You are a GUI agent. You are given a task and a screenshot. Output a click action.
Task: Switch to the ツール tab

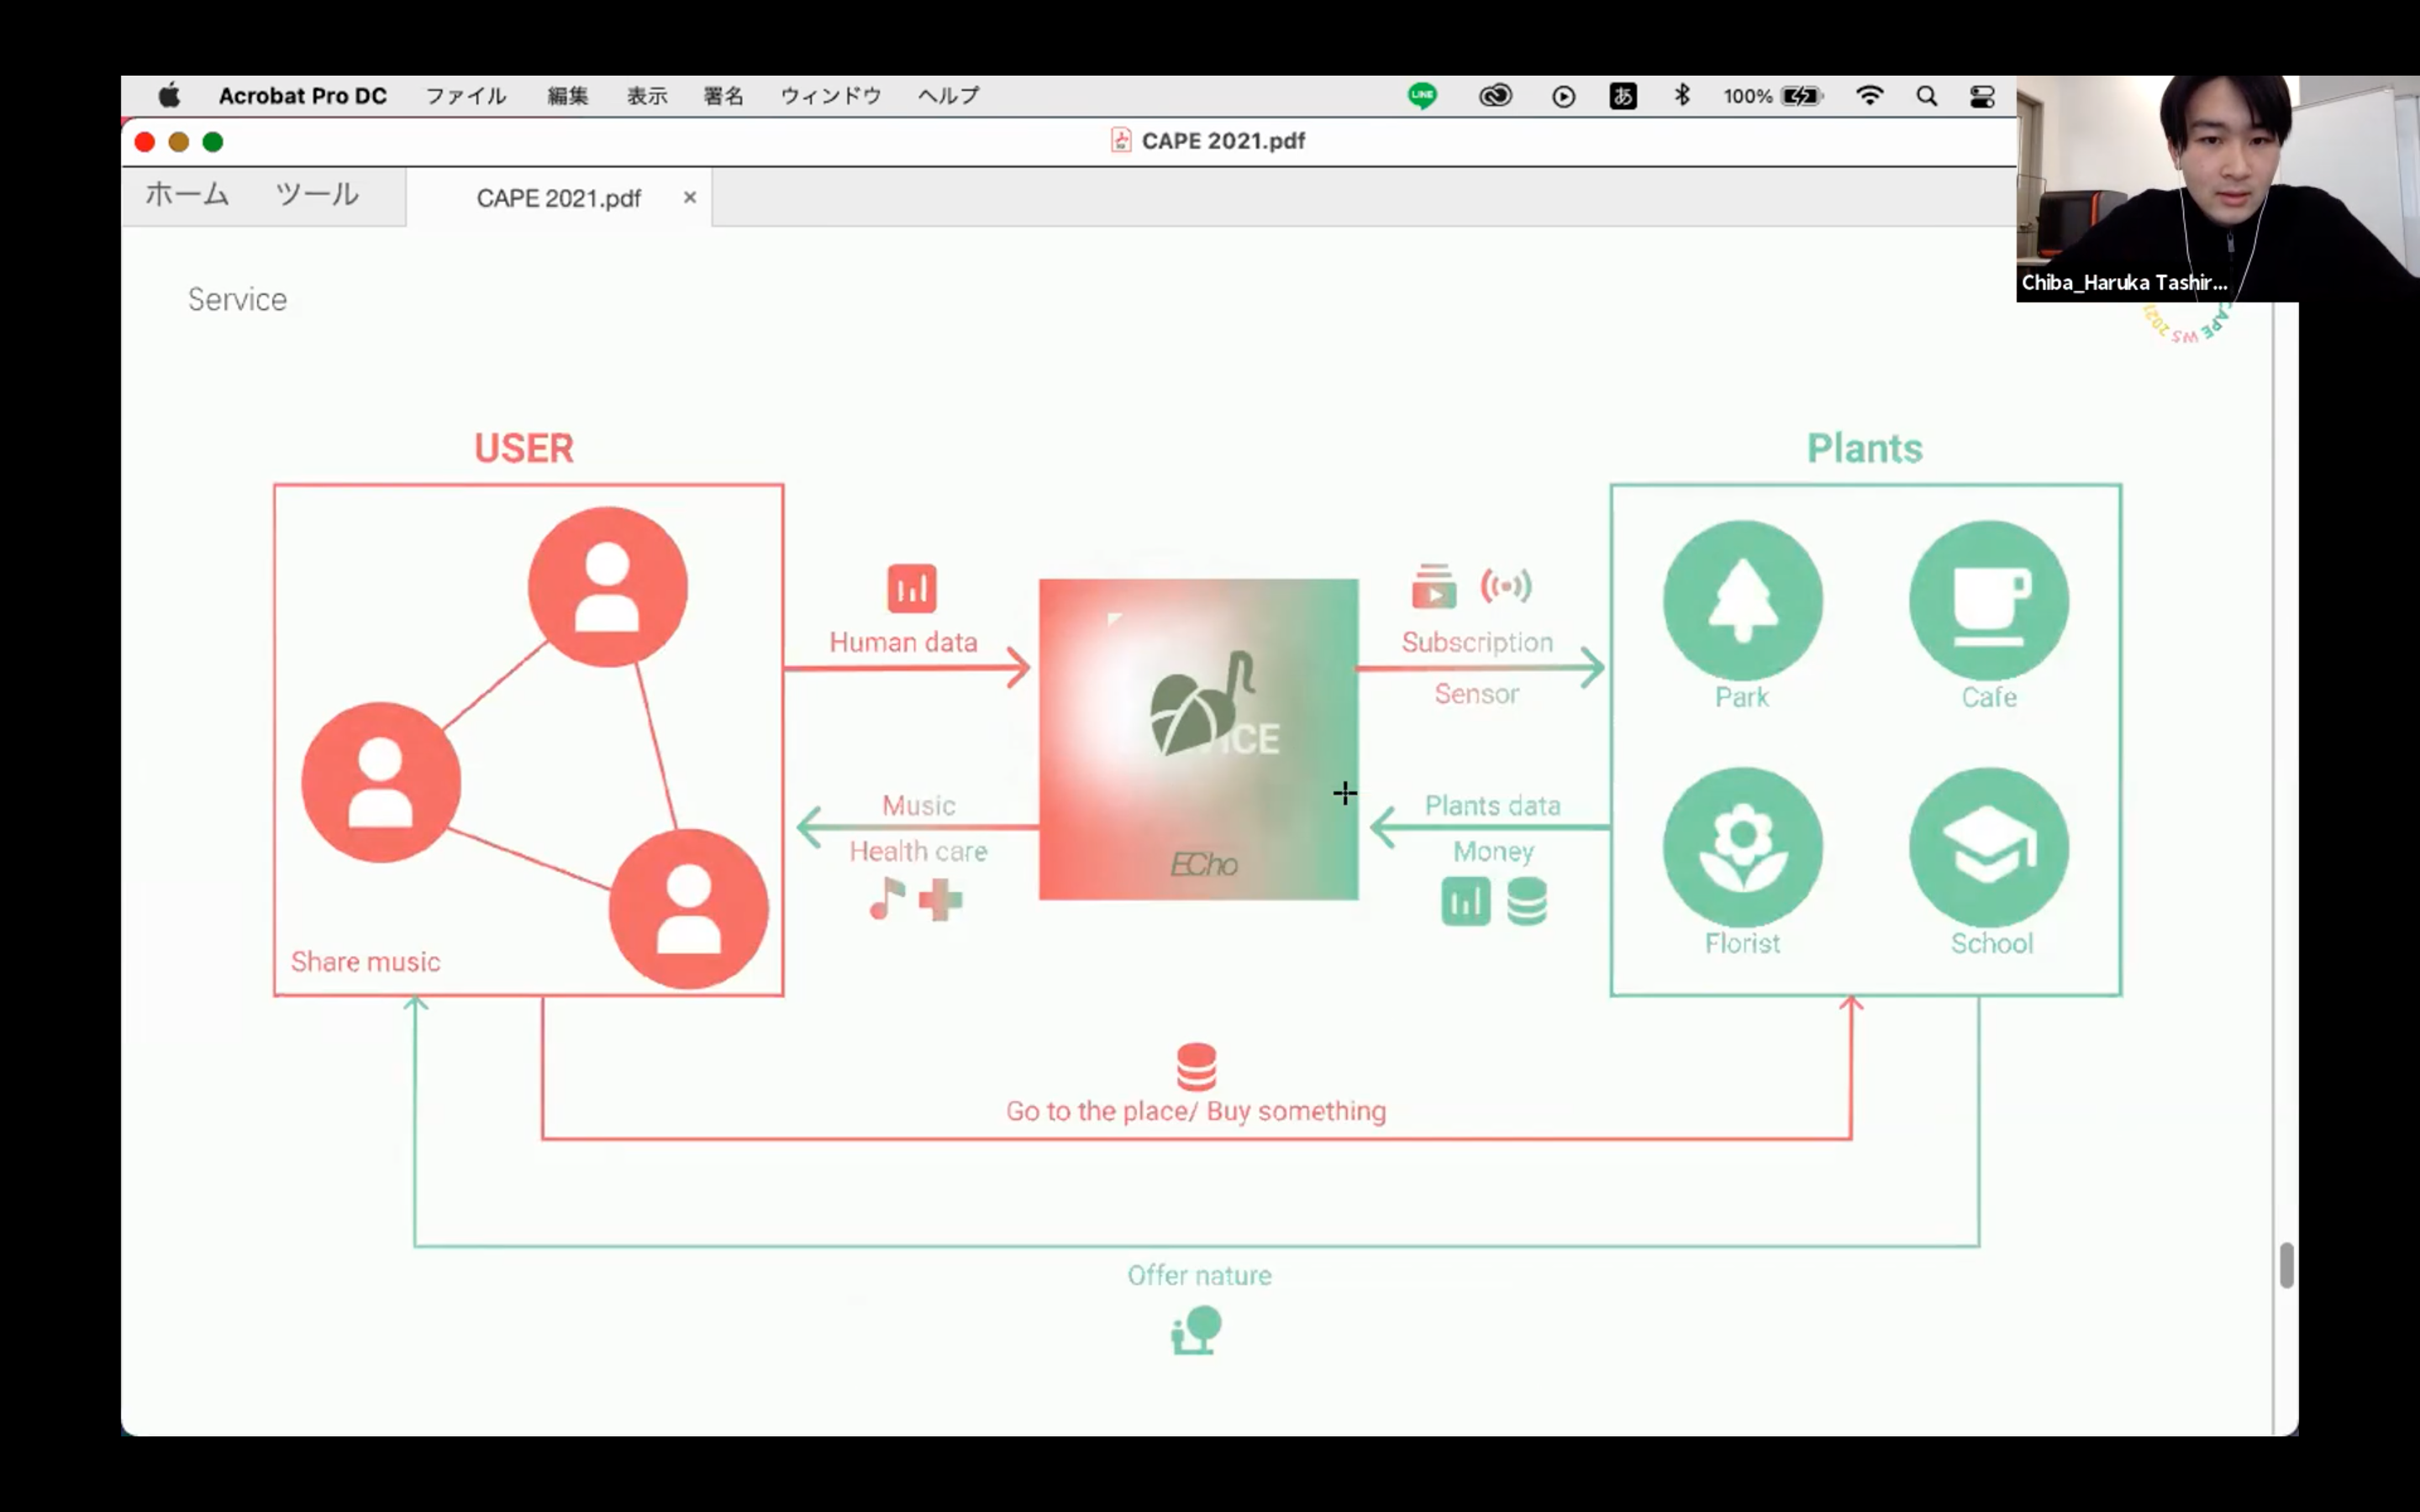pyautogui.click(x=317, y=194)
